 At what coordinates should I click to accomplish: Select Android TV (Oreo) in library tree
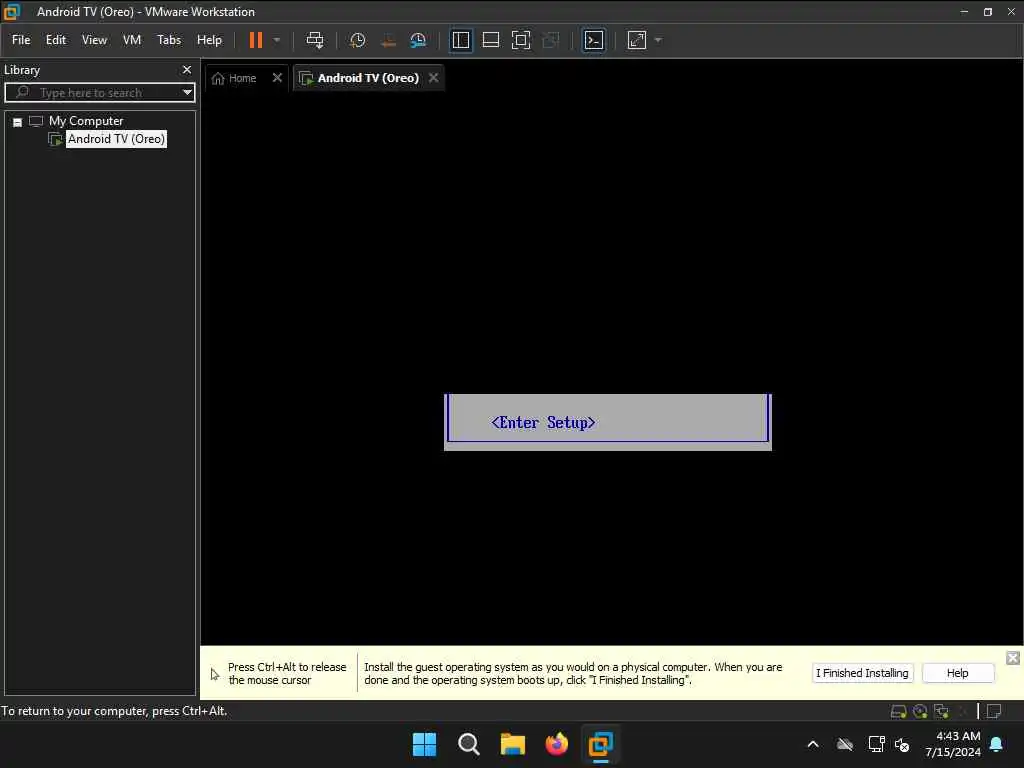(116, 139)
